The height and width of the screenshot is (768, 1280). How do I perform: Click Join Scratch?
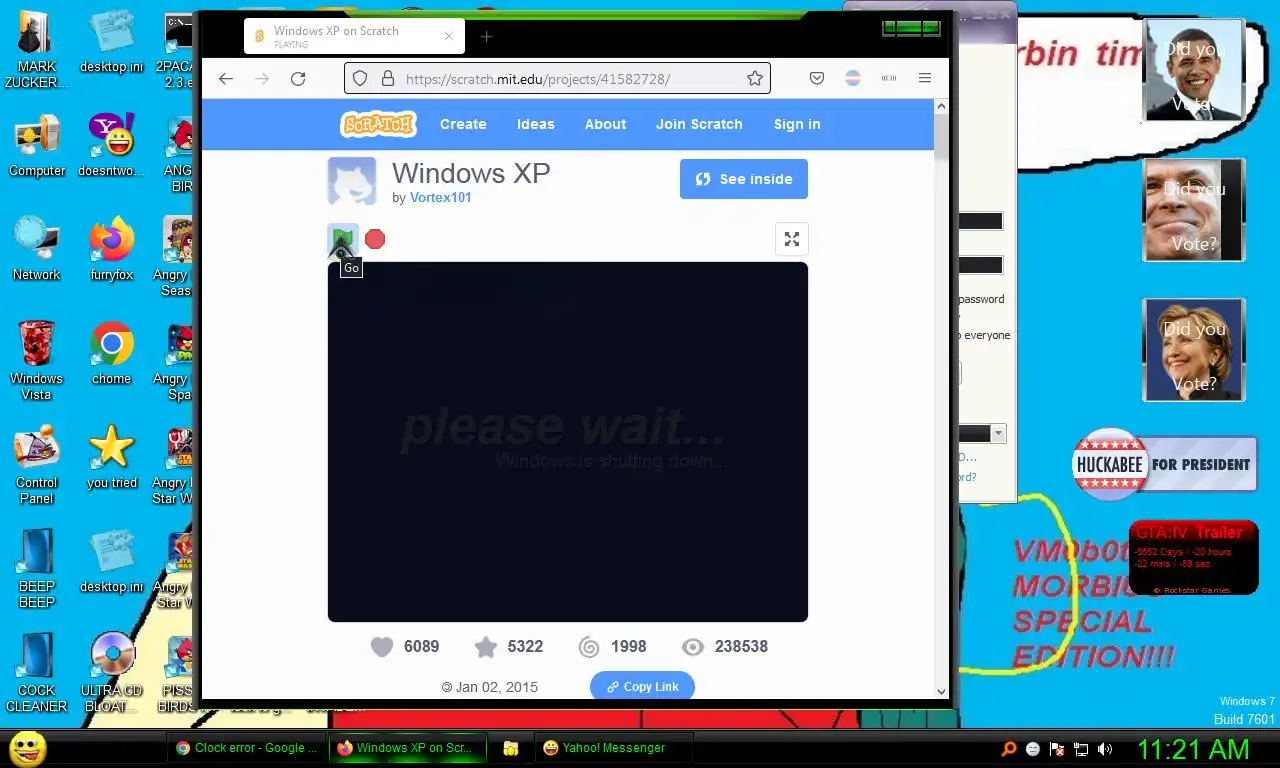click(x=699, y=124)
